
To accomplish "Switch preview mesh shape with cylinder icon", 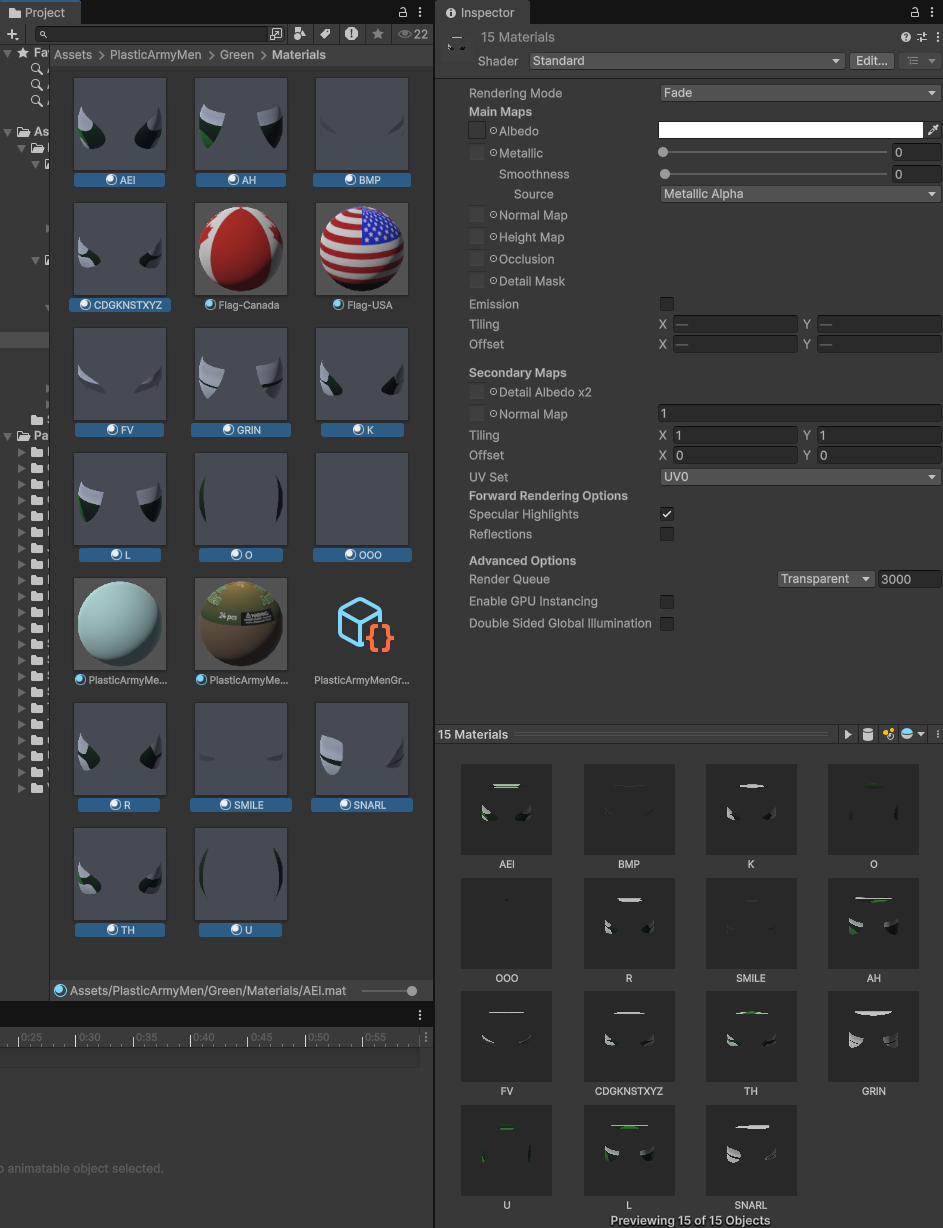I will (x=867, y=734).
